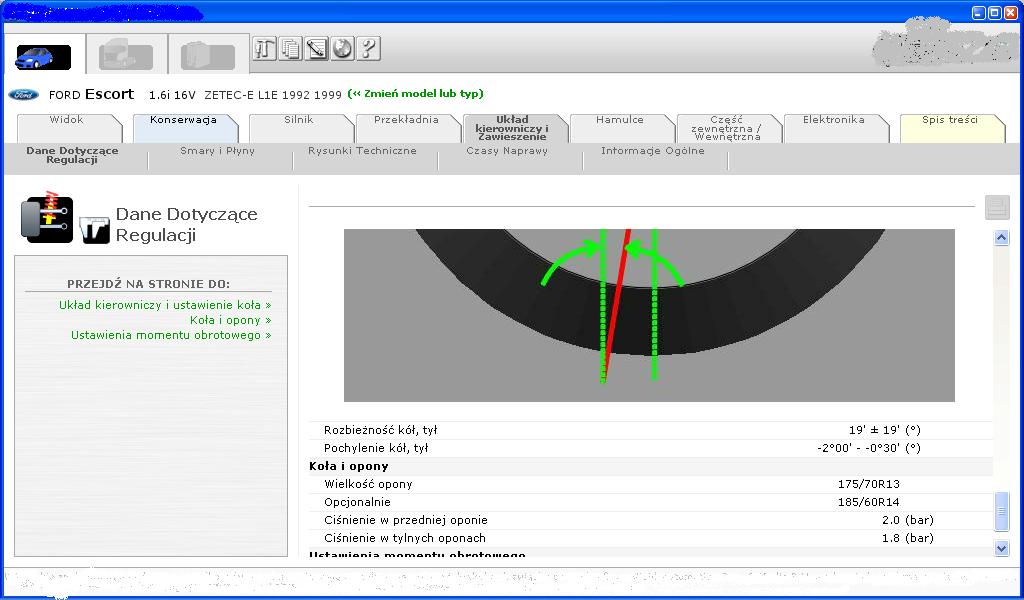The height and width of the screenshot is (600, 1024).
Task: Click the print icon above the scrollbar
Action: click(x=996, y=207)
